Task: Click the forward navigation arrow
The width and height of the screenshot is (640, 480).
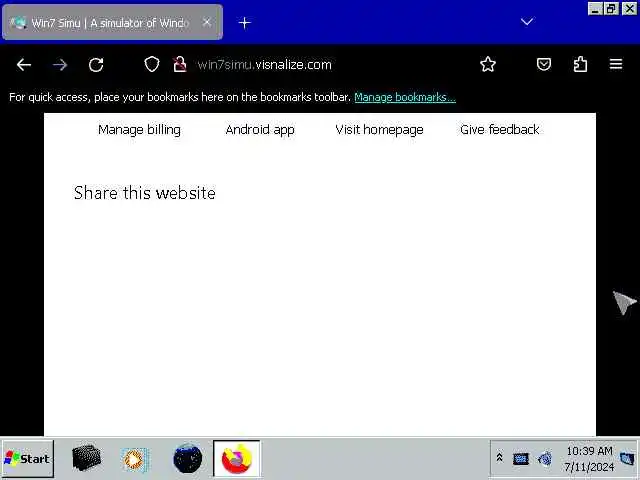Action: click(x=60, y=64)
